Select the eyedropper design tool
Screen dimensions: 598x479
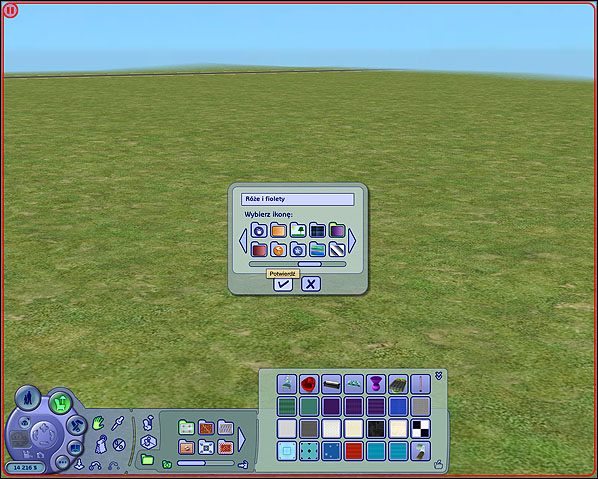[117, 423]
